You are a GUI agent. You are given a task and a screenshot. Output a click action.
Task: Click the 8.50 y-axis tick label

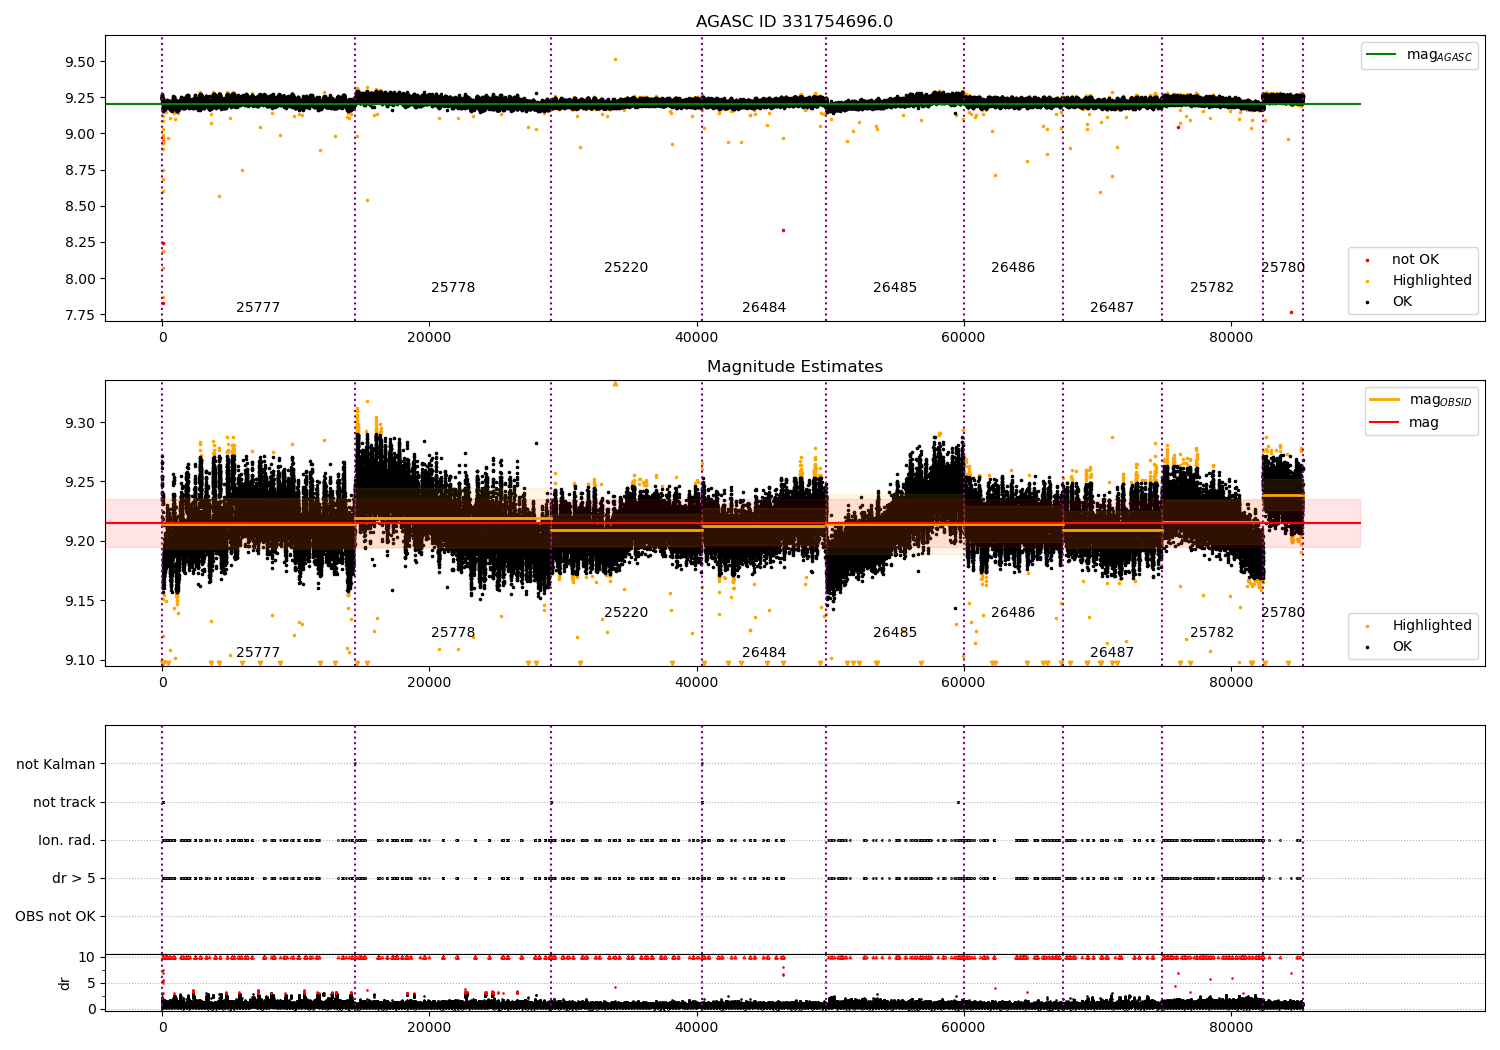[x=79, y=207]
